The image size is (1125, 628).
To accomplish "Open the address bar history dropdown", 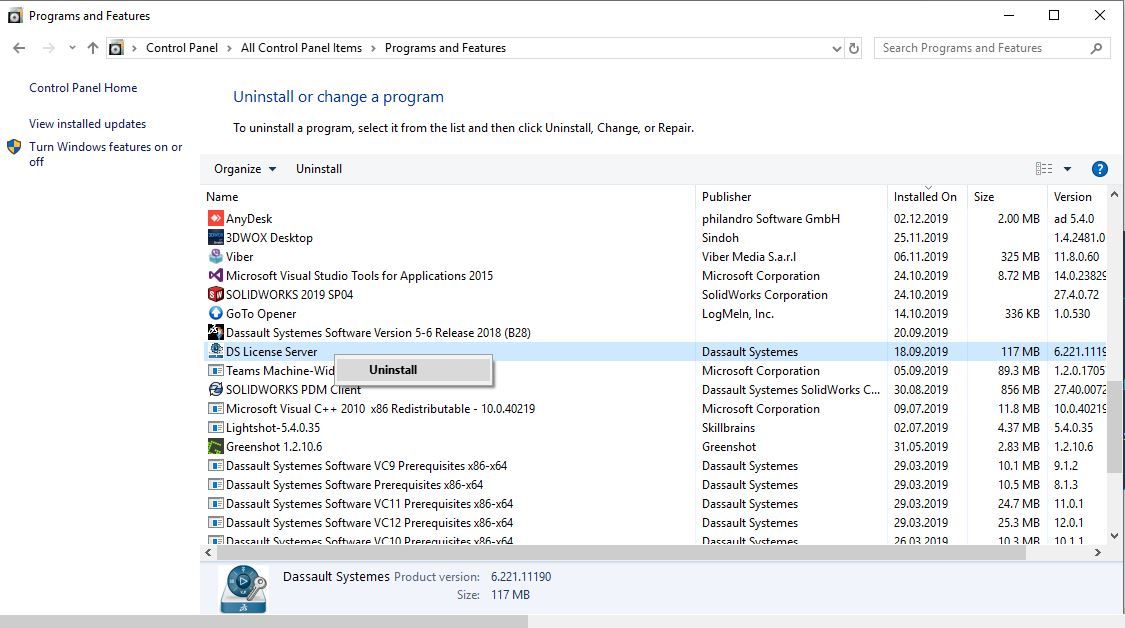I will (x=837, y=48).
